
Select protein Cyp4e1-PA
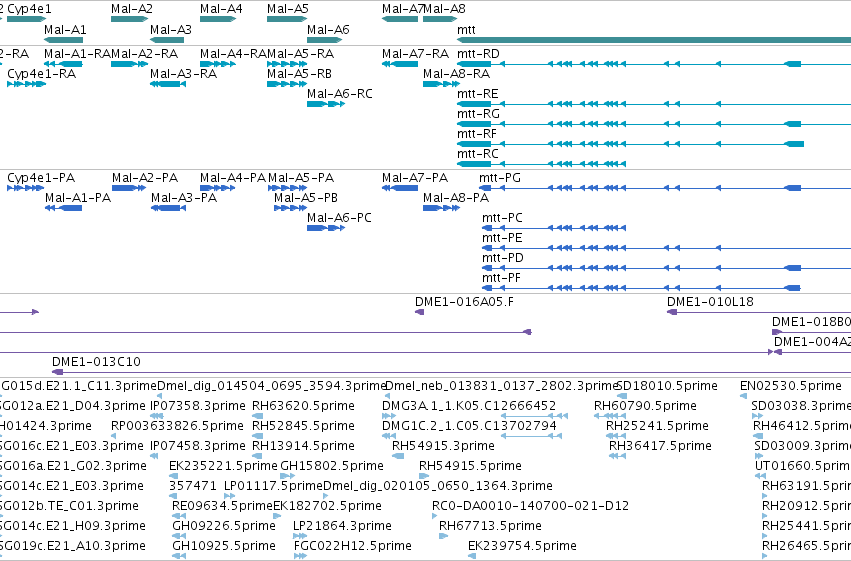click(26, 188)
